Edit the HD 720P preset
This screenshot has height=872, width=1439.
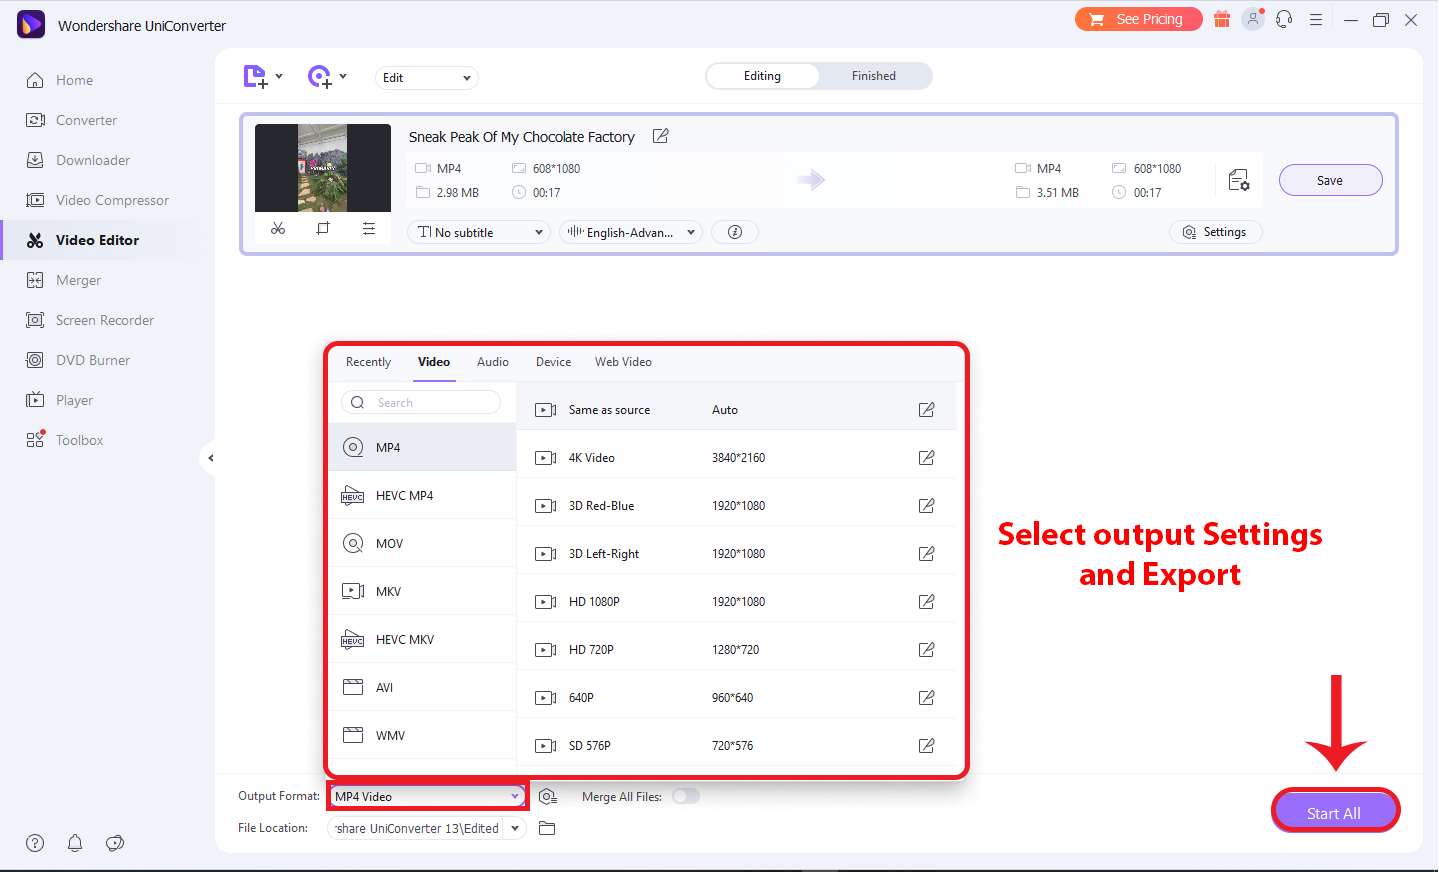(927, 650)
